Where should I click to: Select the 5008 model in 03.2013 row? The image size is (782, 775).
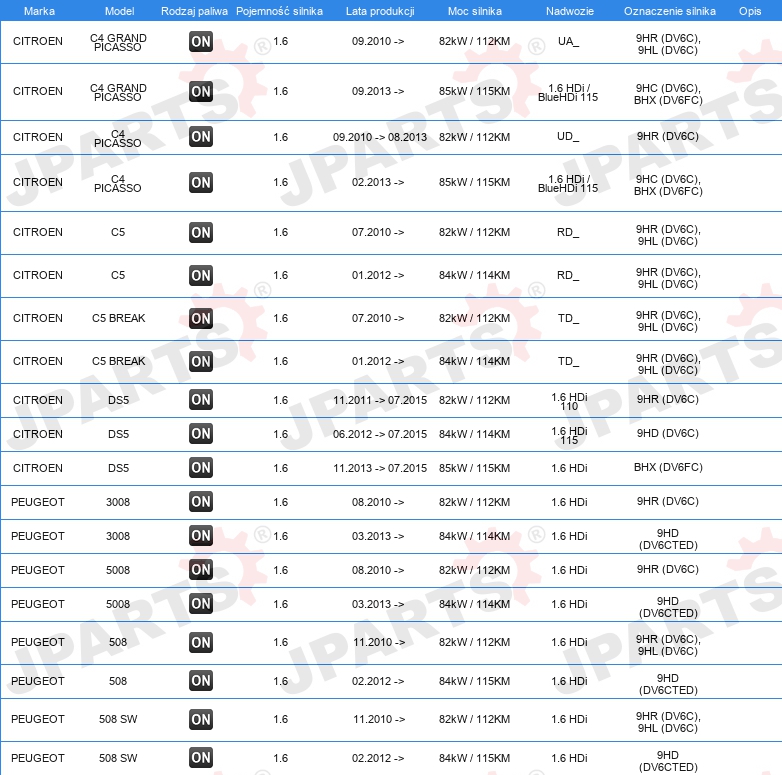tap(118, 604)
